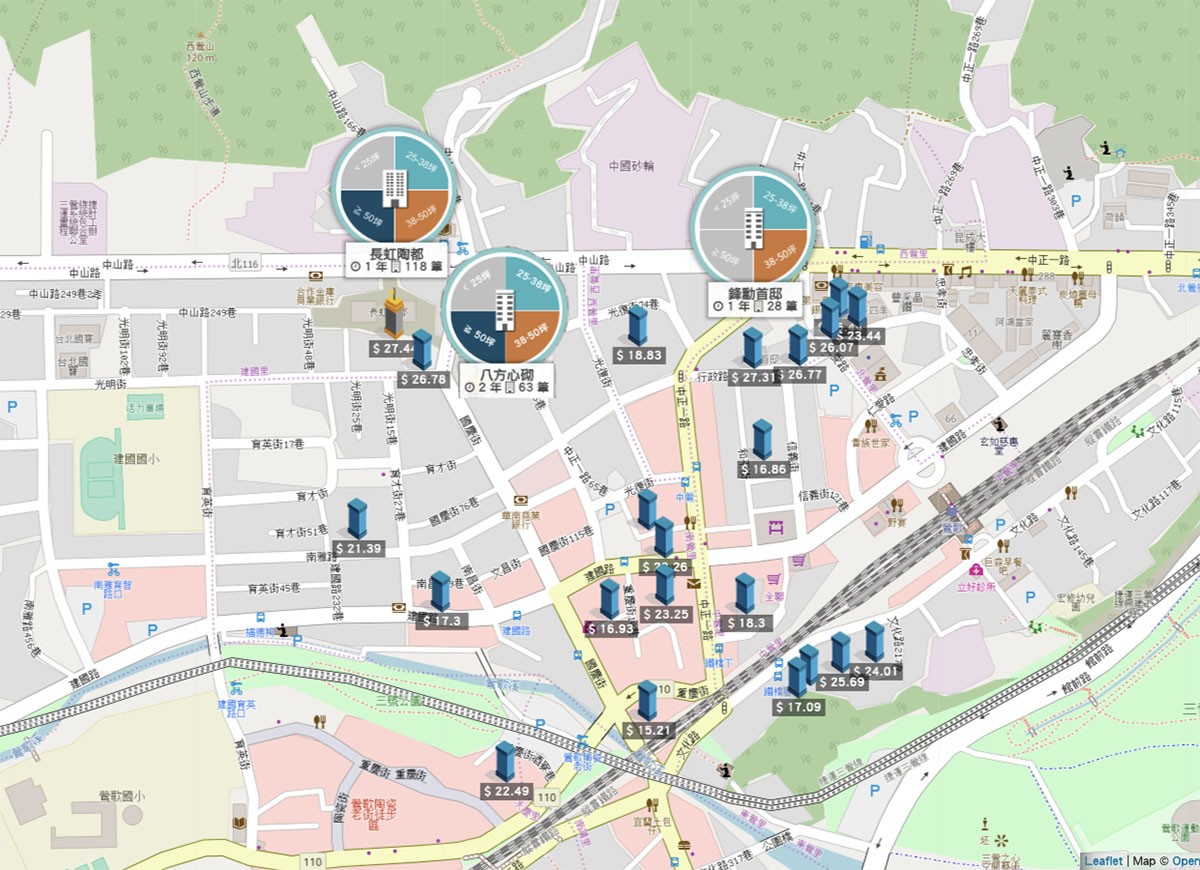Click the building marker priced $15.21

[647, 701]
